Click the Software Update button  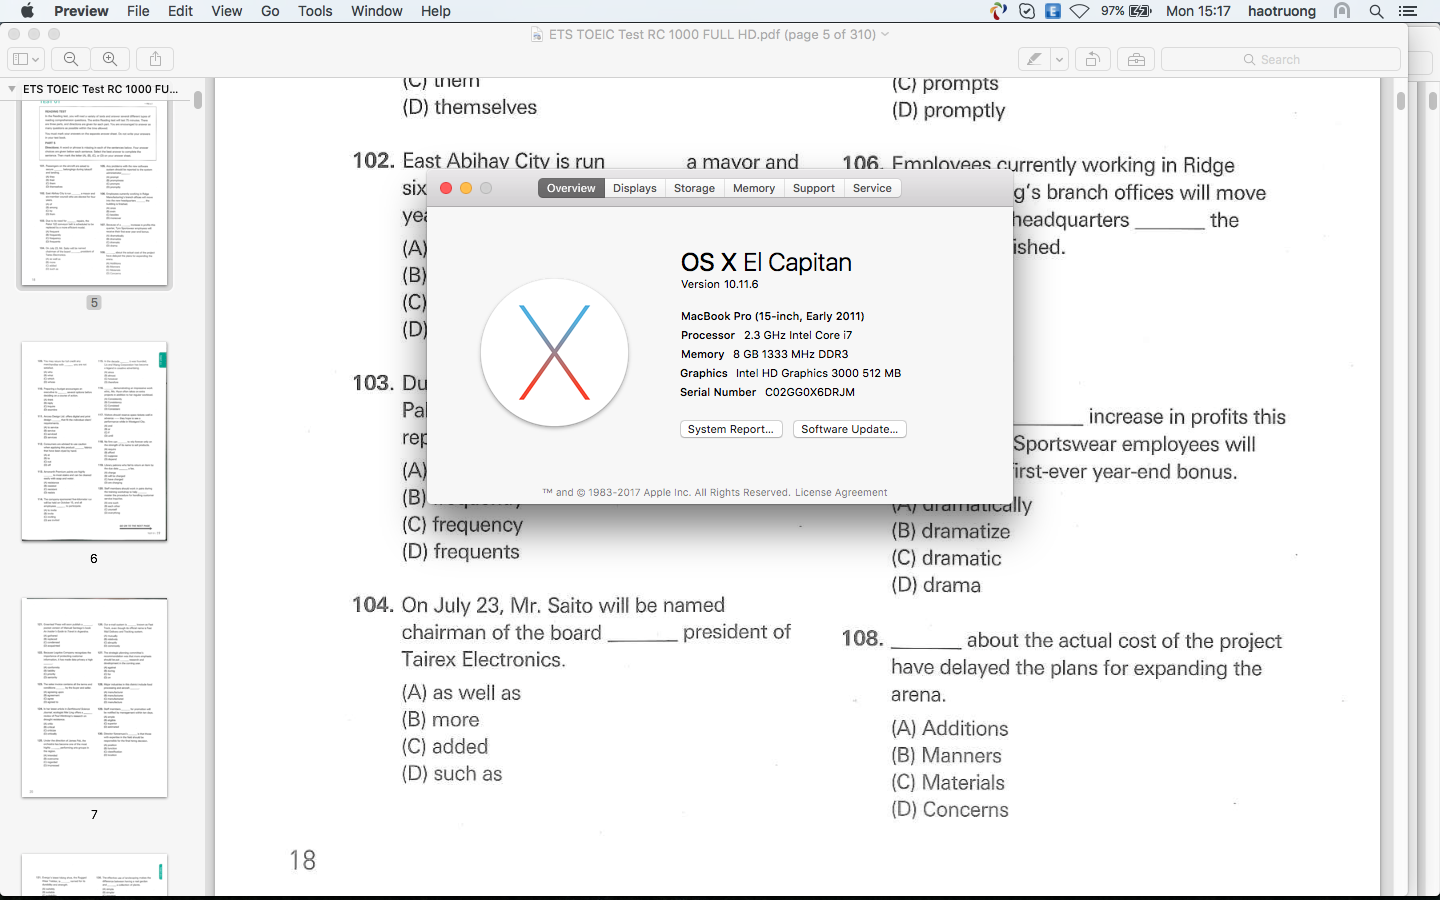pos(850,429)
